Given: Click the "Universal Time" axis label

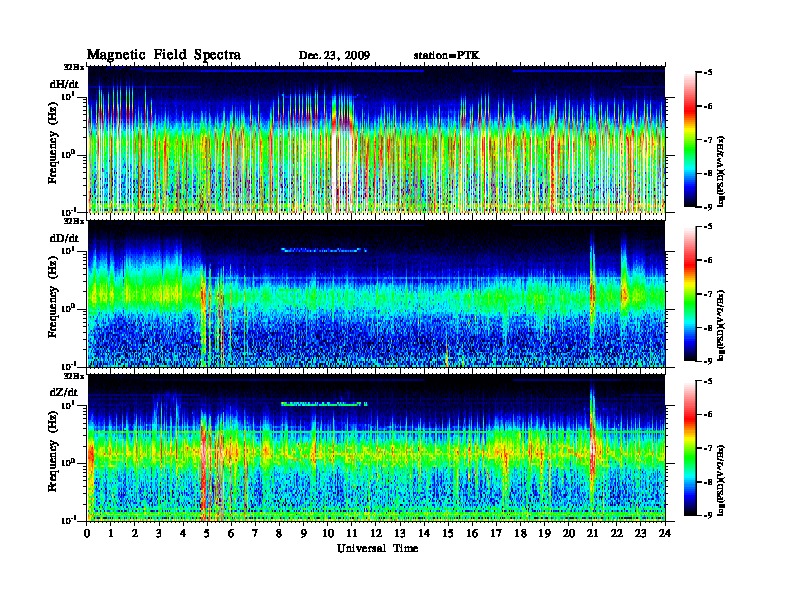Looking at the screenshot, I should click(377, 548).
